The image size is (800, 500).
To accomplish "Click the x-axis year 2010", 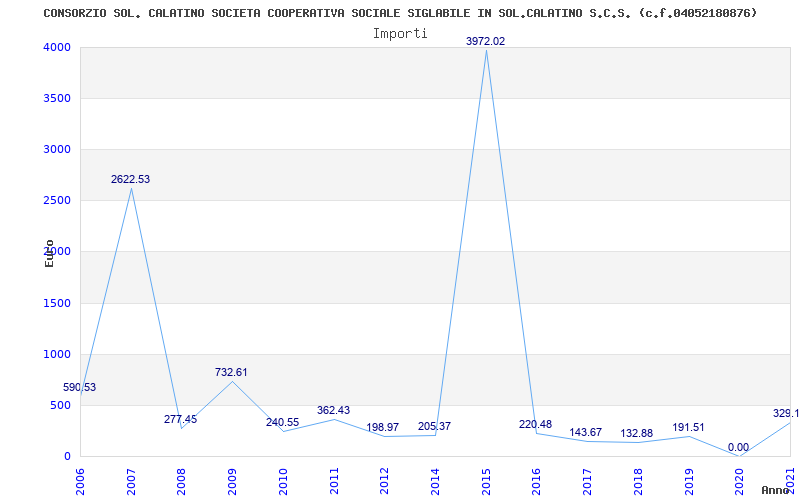I will coord(283,480).
